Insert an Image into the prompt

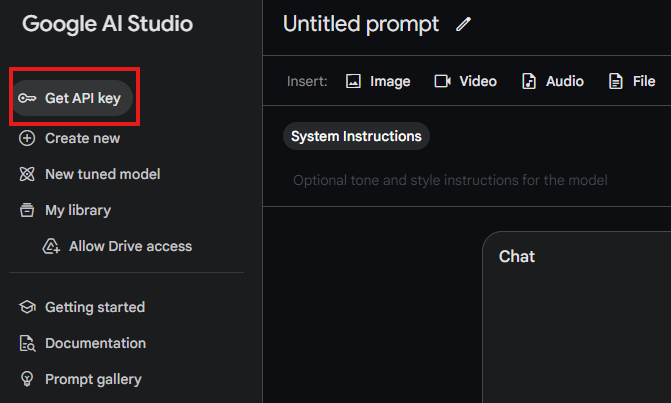coord(378,81)
